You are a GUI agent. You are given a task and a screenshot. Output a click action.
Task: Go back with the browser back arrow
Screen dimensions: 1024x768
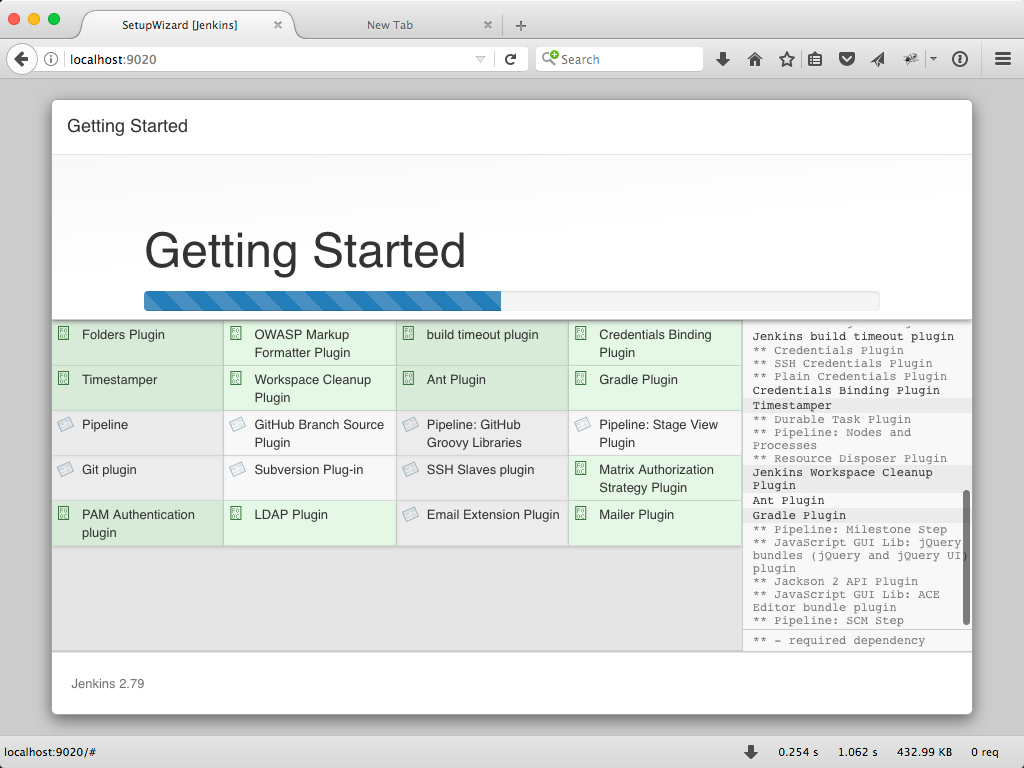(21, 59)
